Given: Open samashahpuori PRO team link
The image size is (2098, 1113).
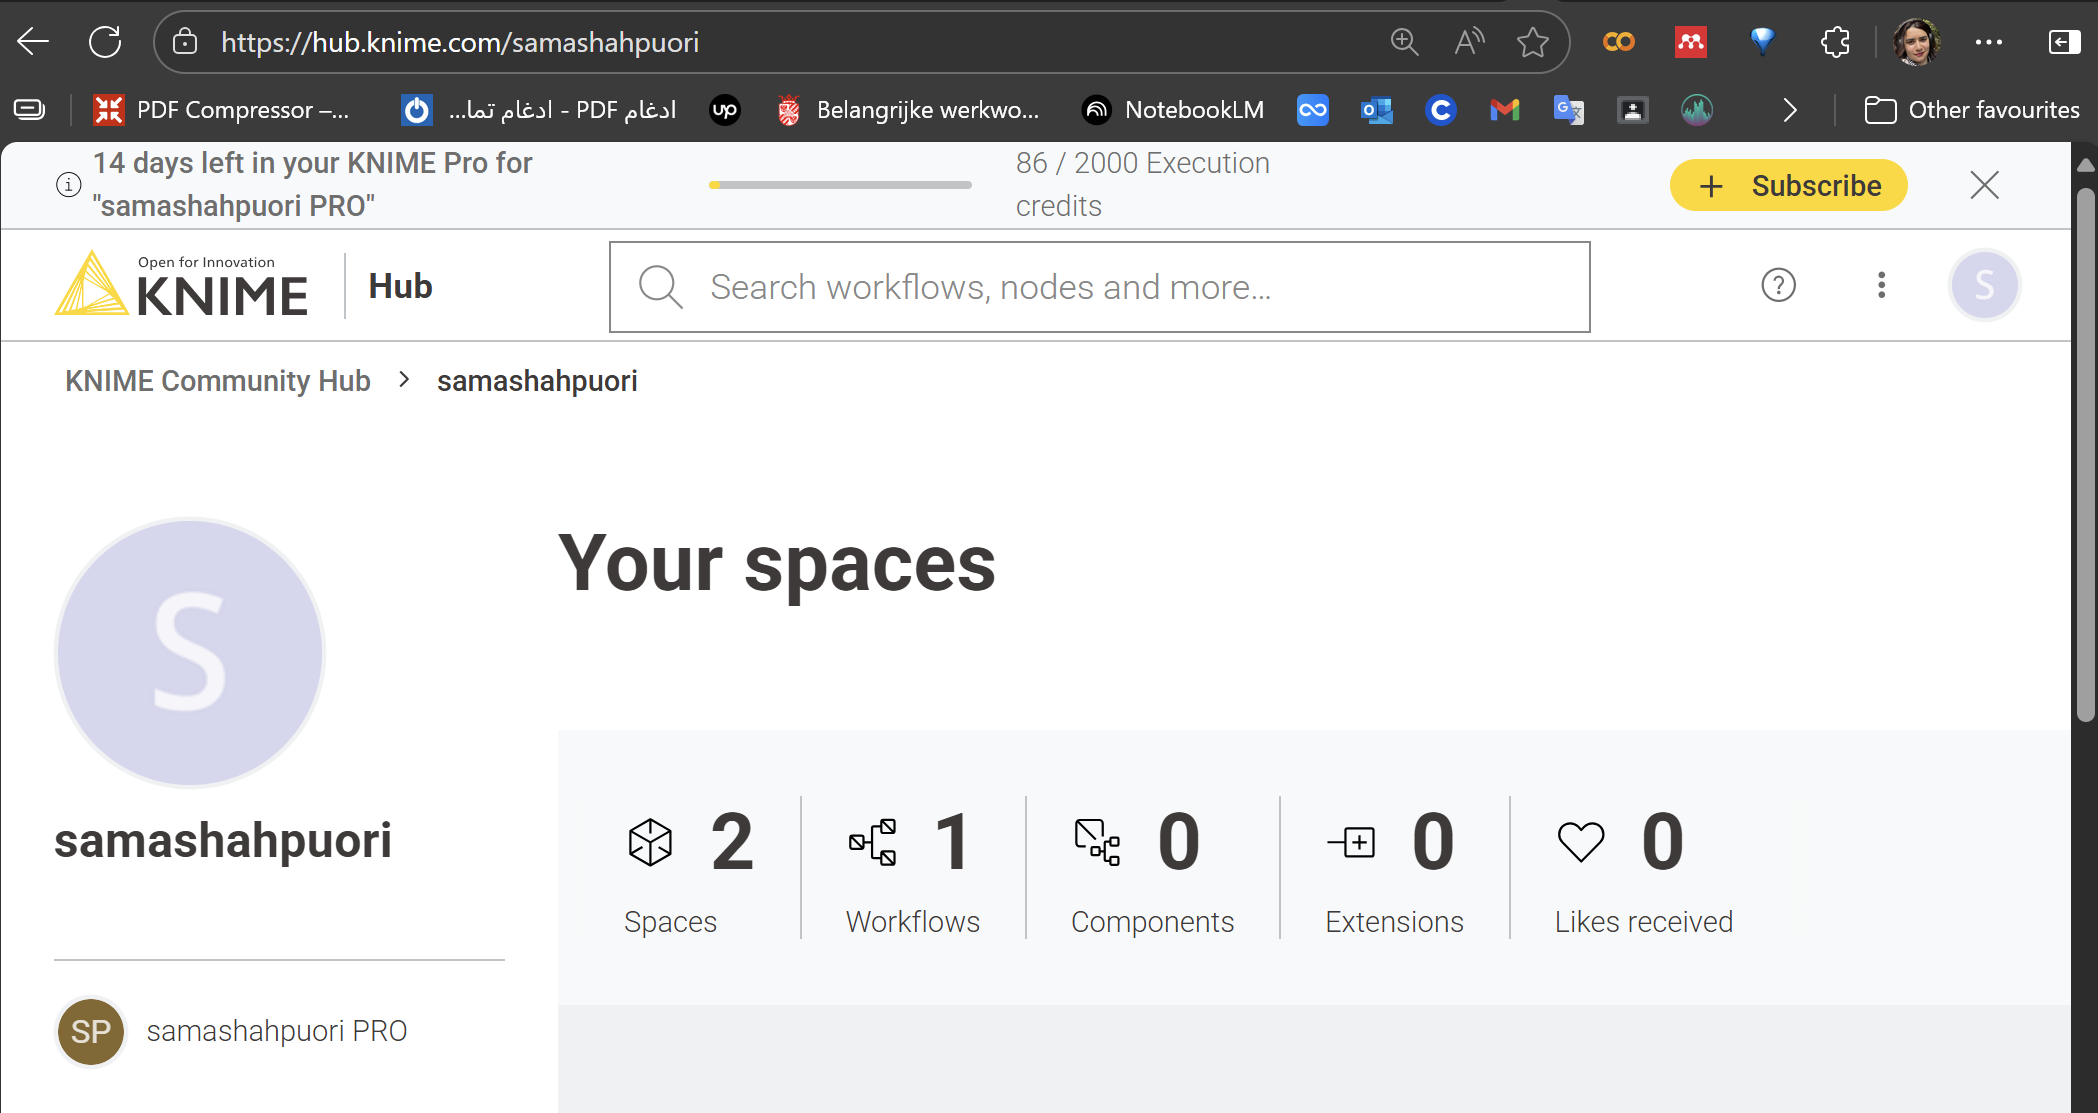Looking at the screenshot, I should point(276,1031).
